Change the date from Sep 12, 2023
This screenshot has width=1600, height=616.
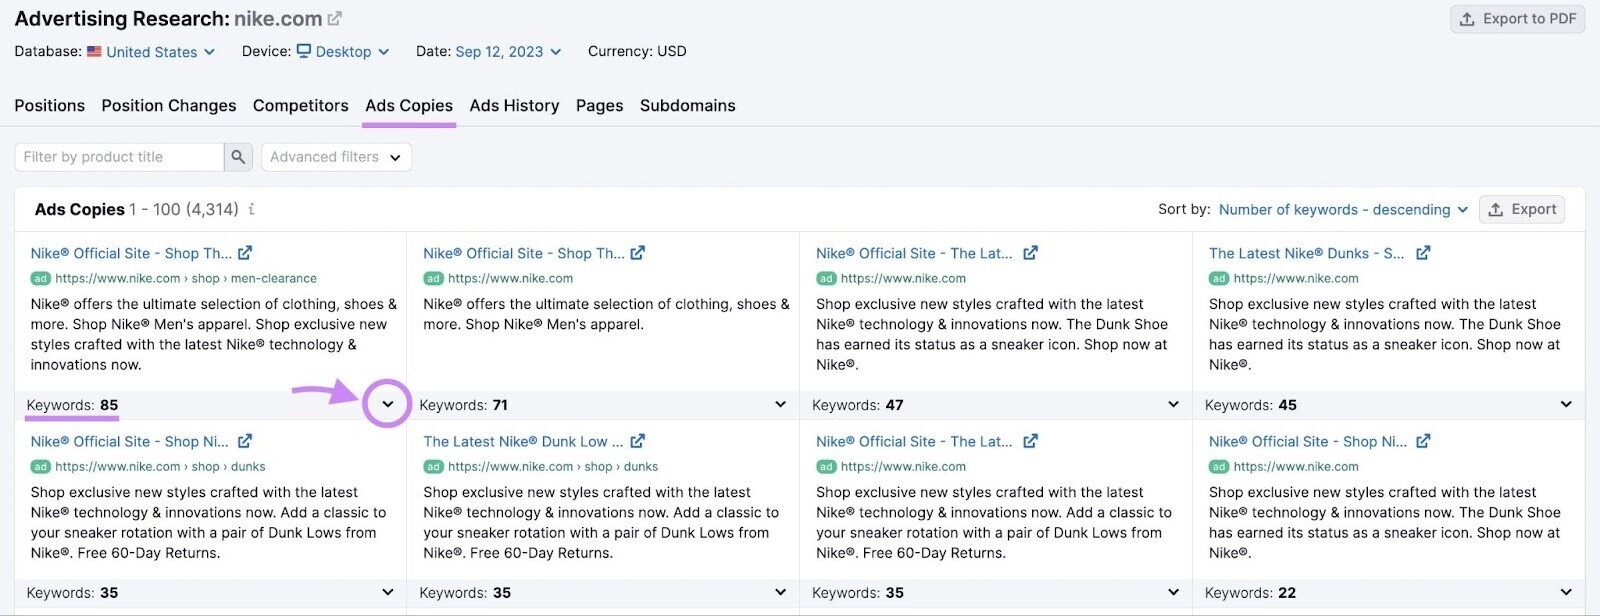pos(508,52)
